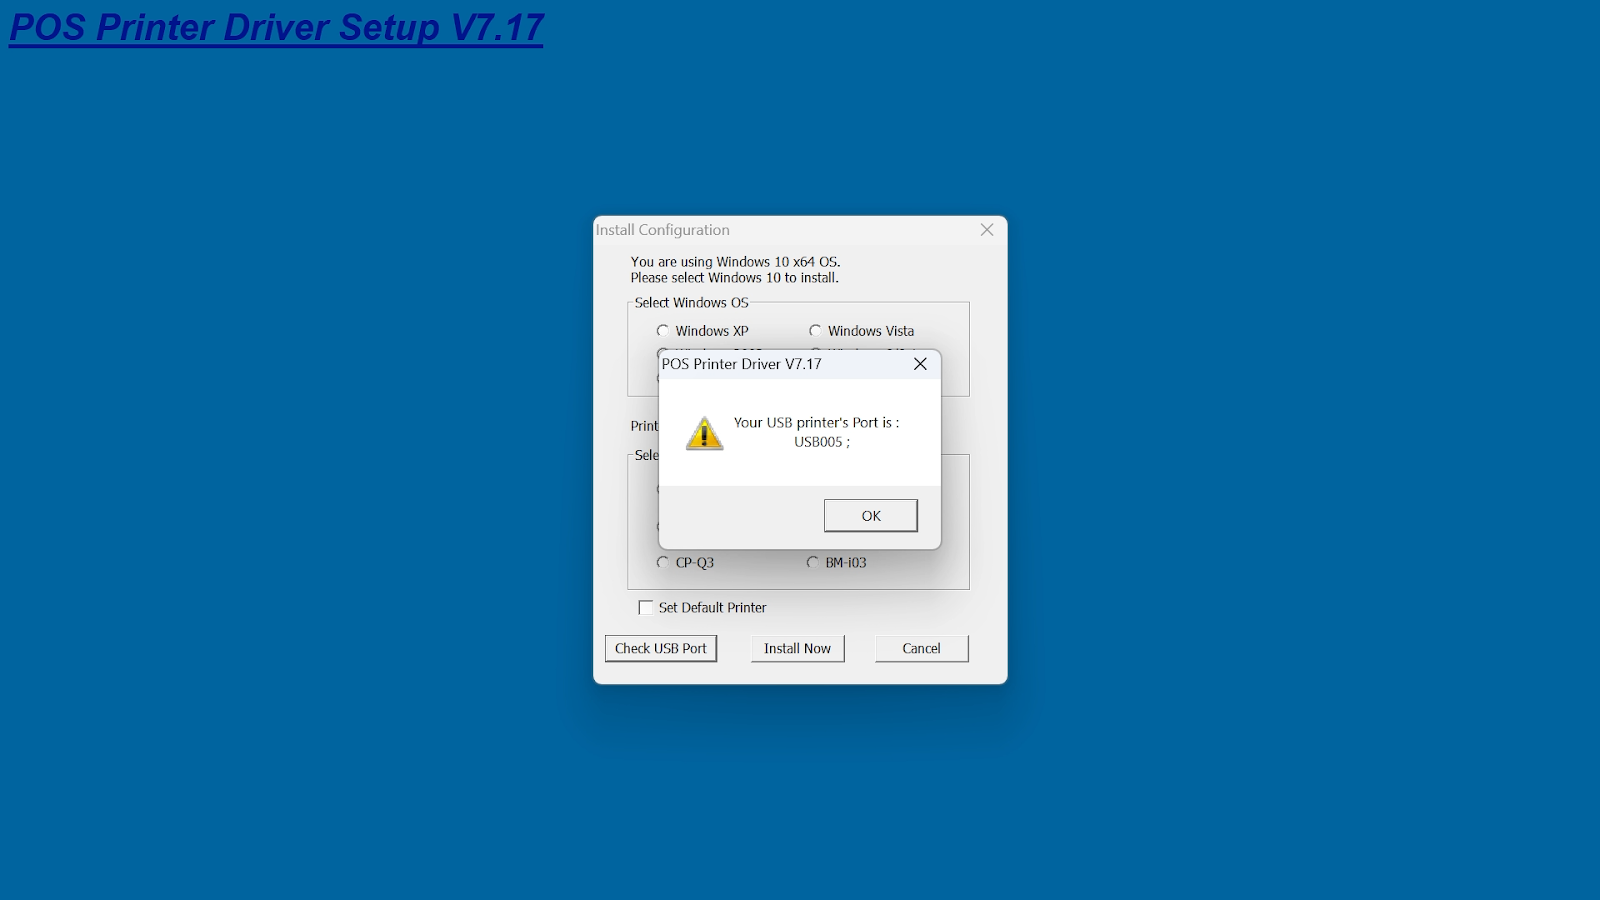Viewport: 1600px width, 900px height.
Task: Click the OK button in the message box
Action: click(870, 516)
